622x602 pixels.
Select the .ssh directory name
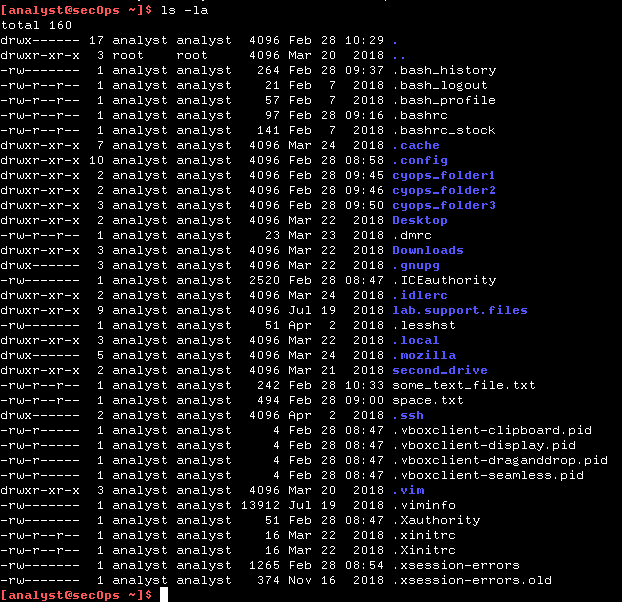(x=408, y=416)
